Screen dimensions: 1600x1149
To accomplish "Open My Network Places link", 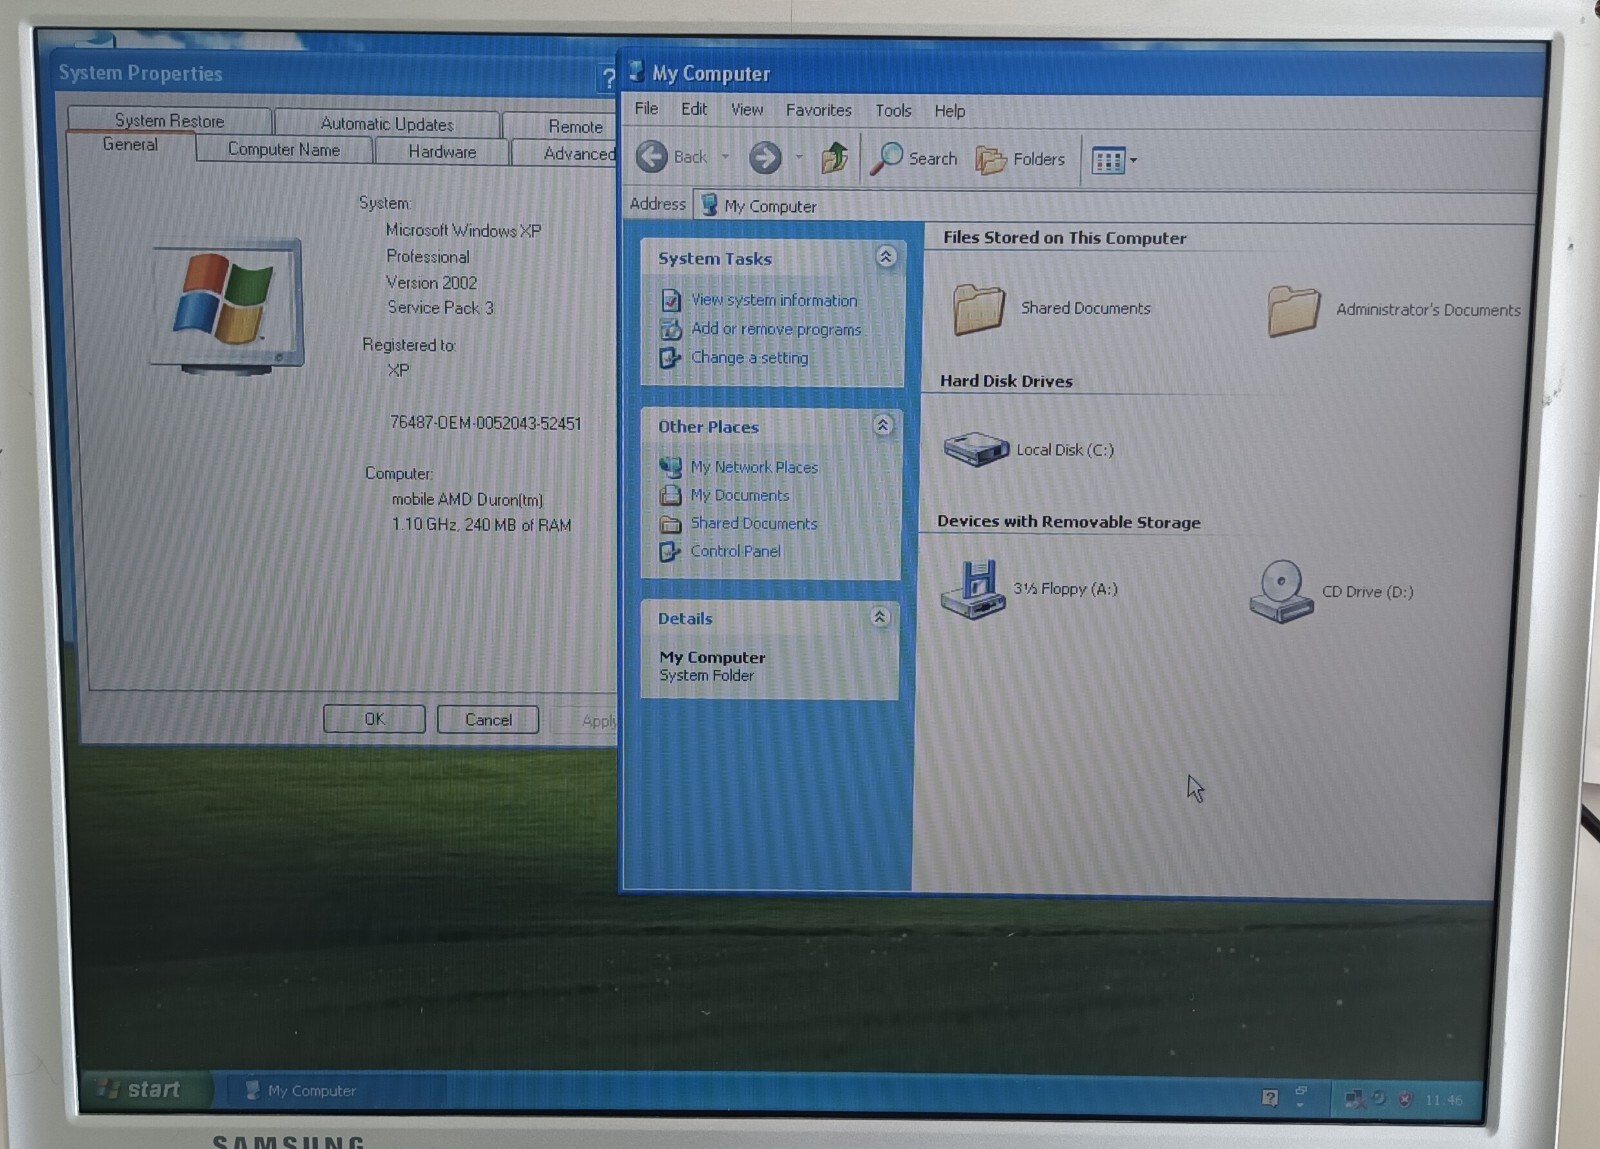I will coord(754,467).
